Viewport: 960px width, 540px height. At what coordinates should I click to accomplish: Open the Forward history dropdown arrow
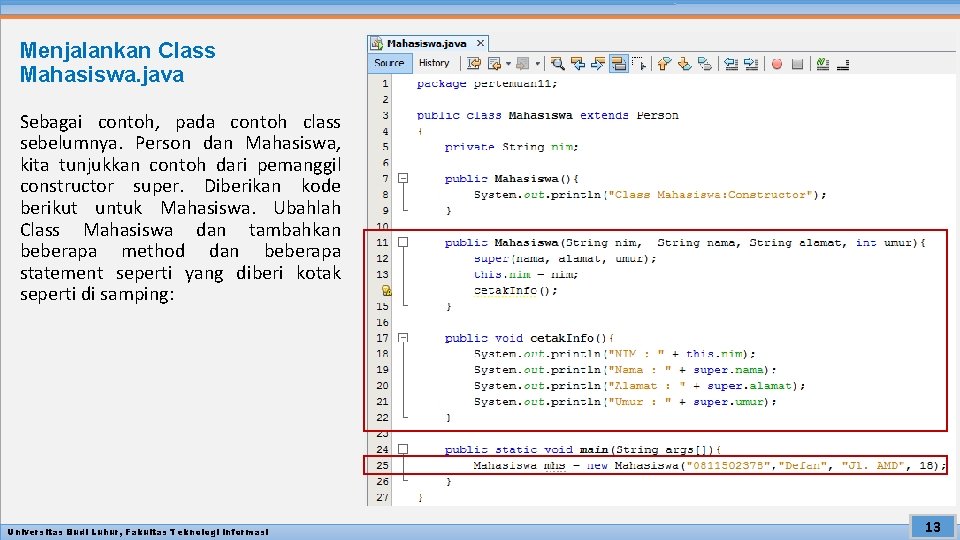tap(538, 64)
